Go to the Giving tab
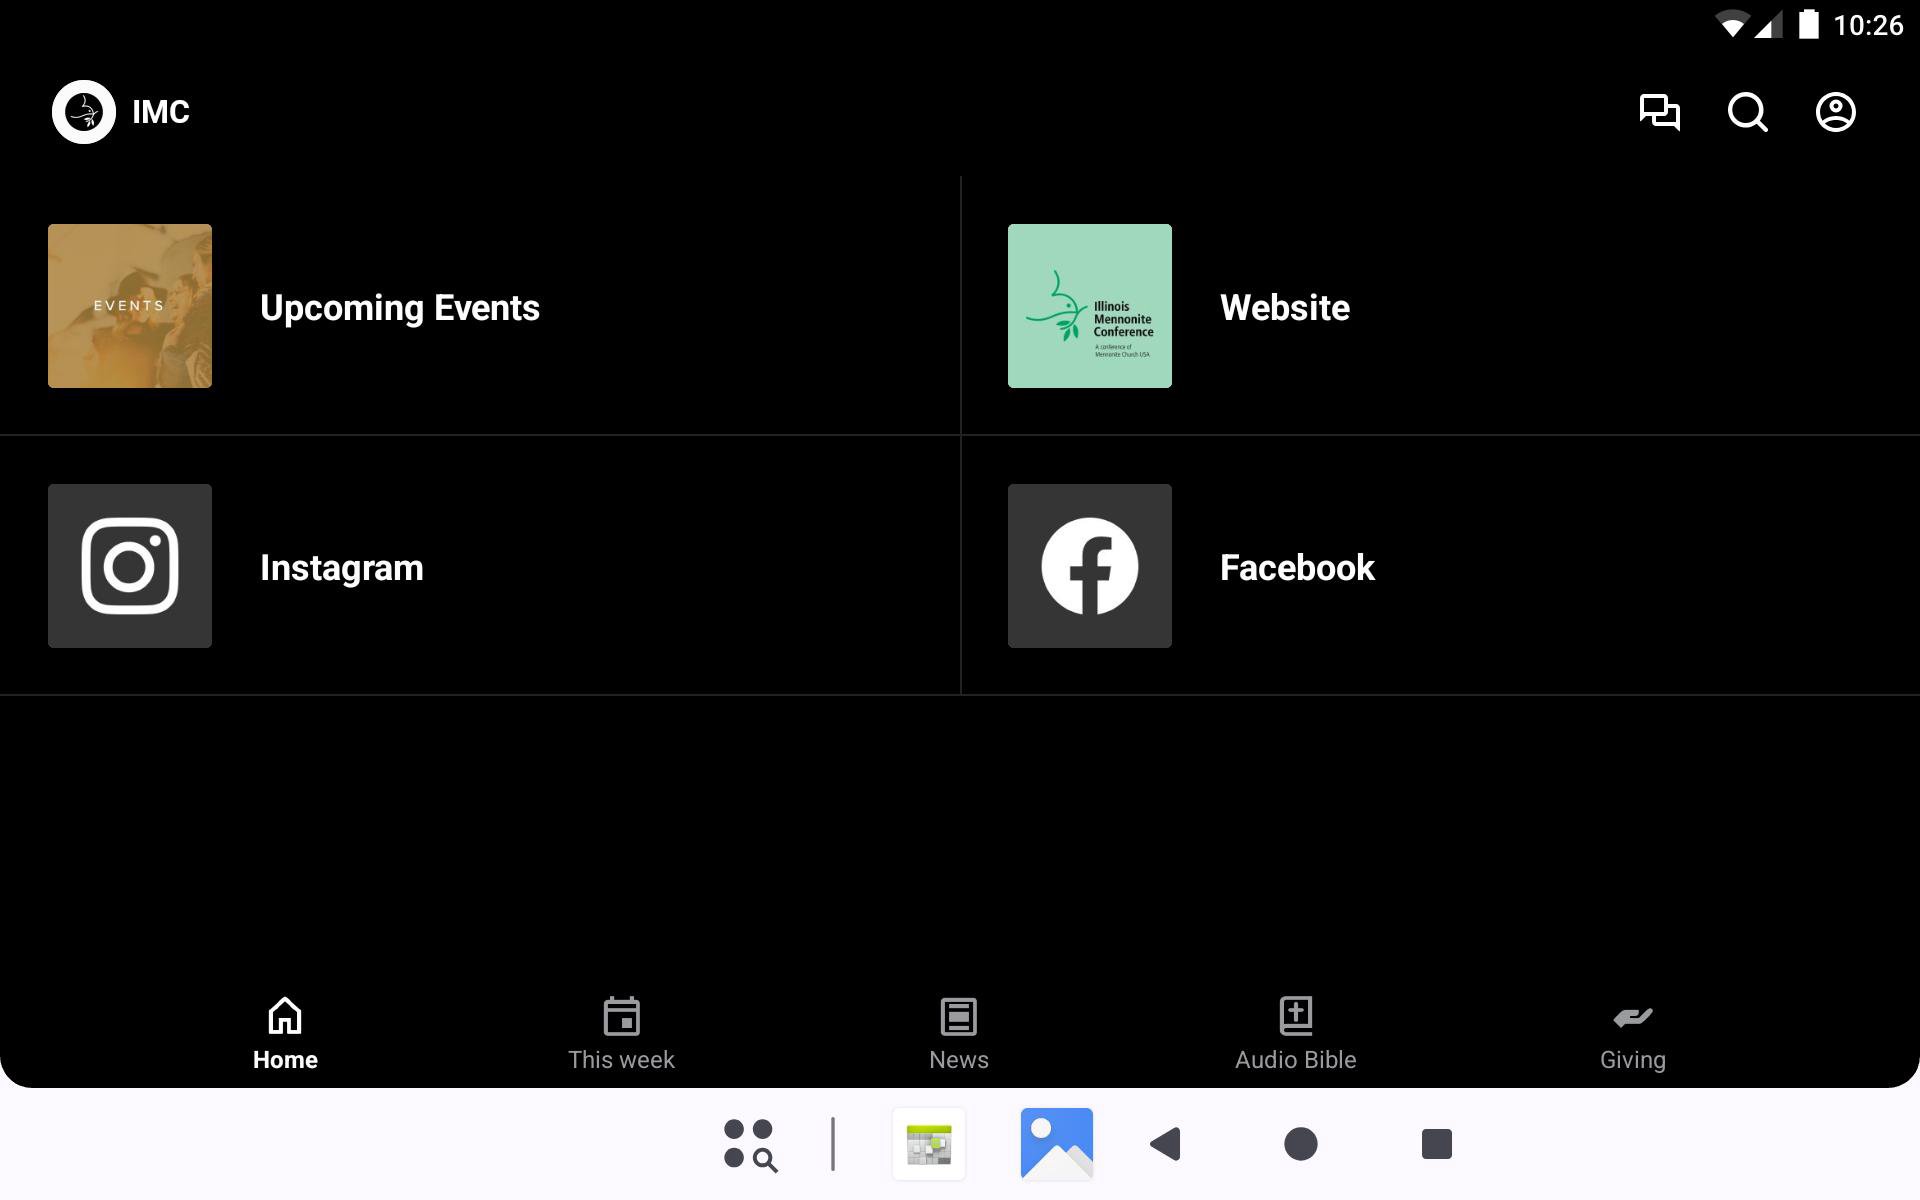This screenshot has height=1200, width=1920. click(x=1632, y=1034)
